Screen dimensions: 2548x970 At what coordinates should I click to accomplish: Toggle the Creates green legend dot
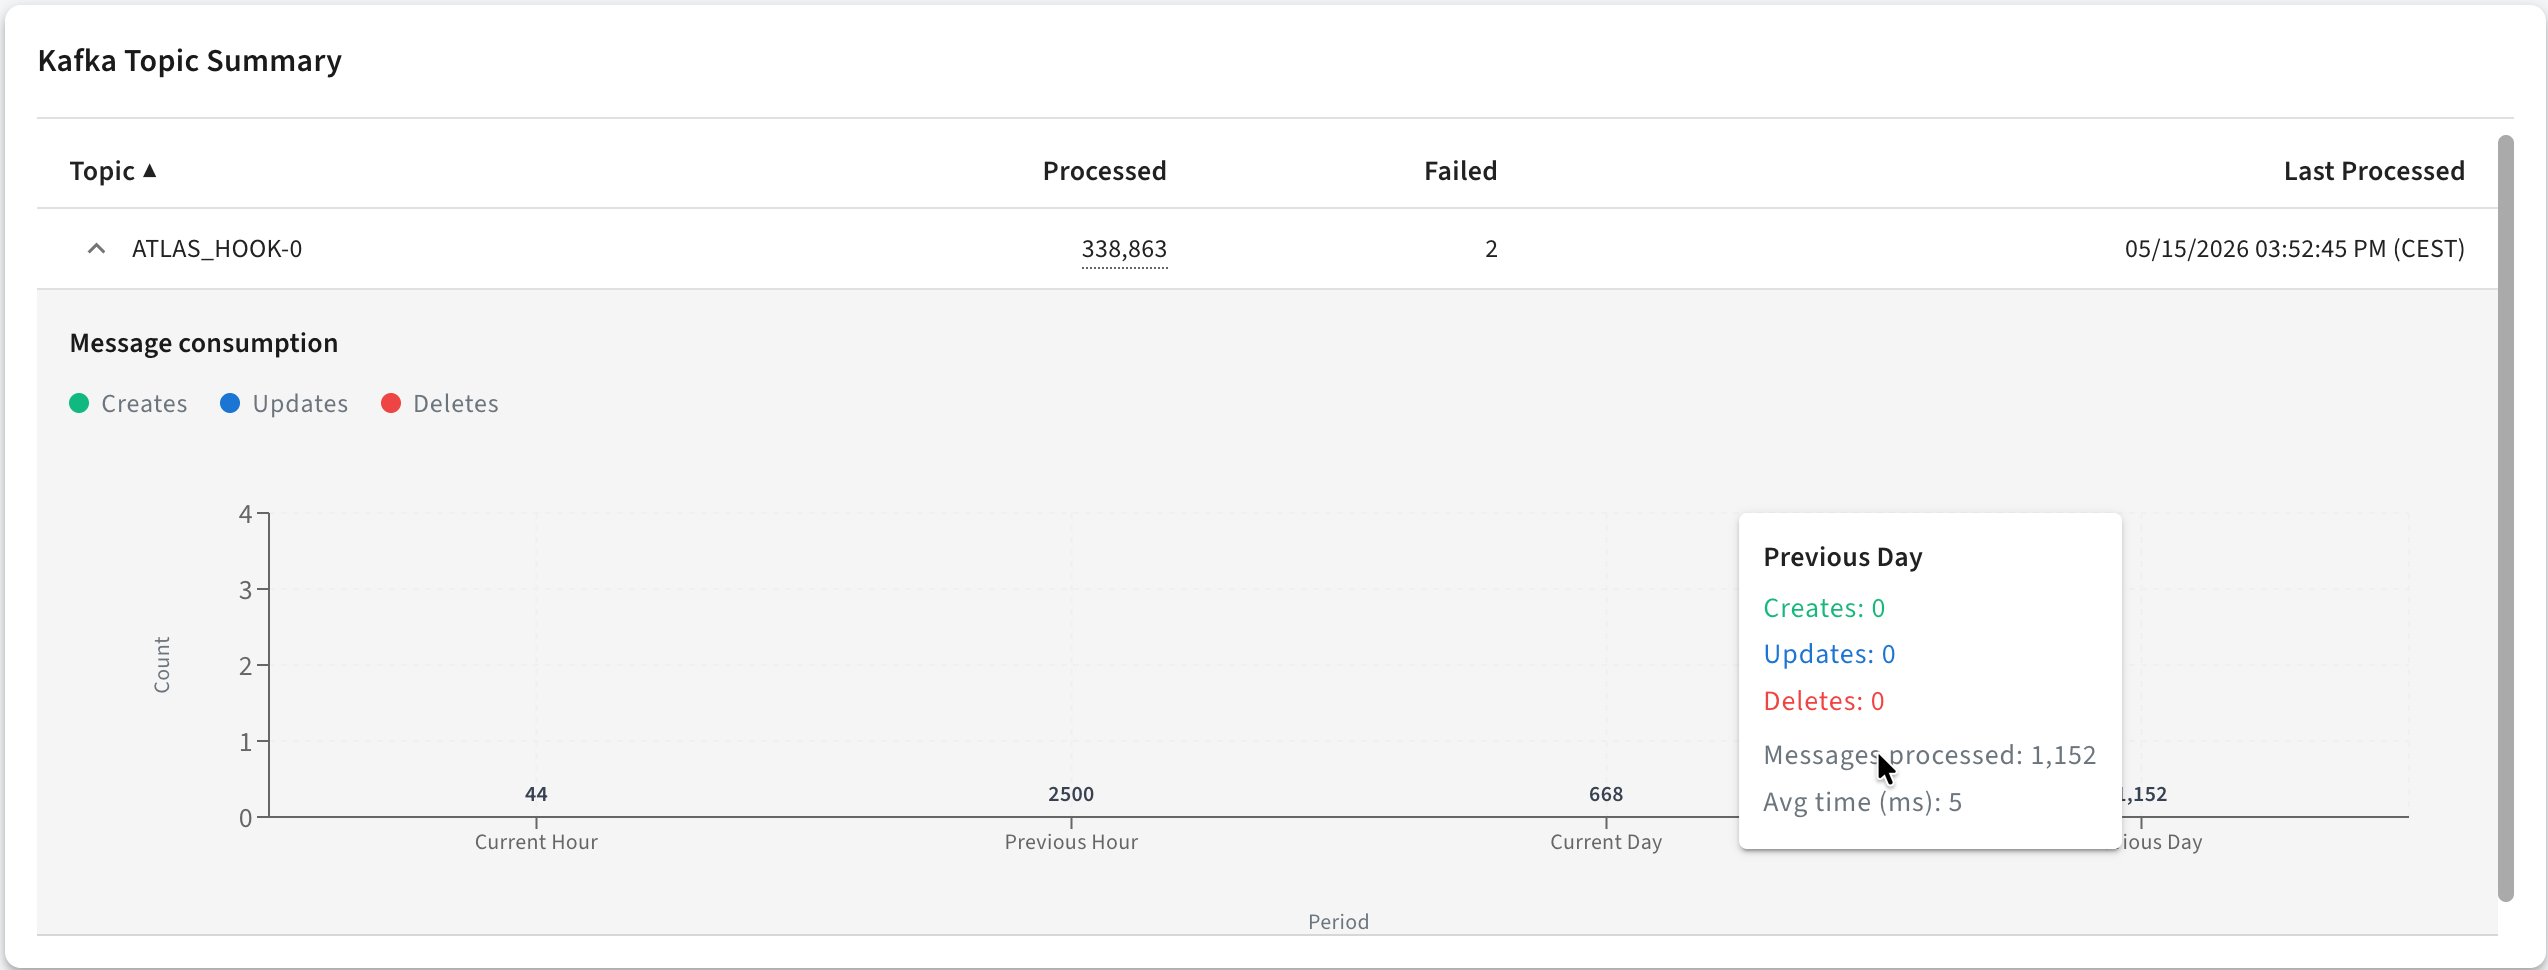tap(79, 403)
